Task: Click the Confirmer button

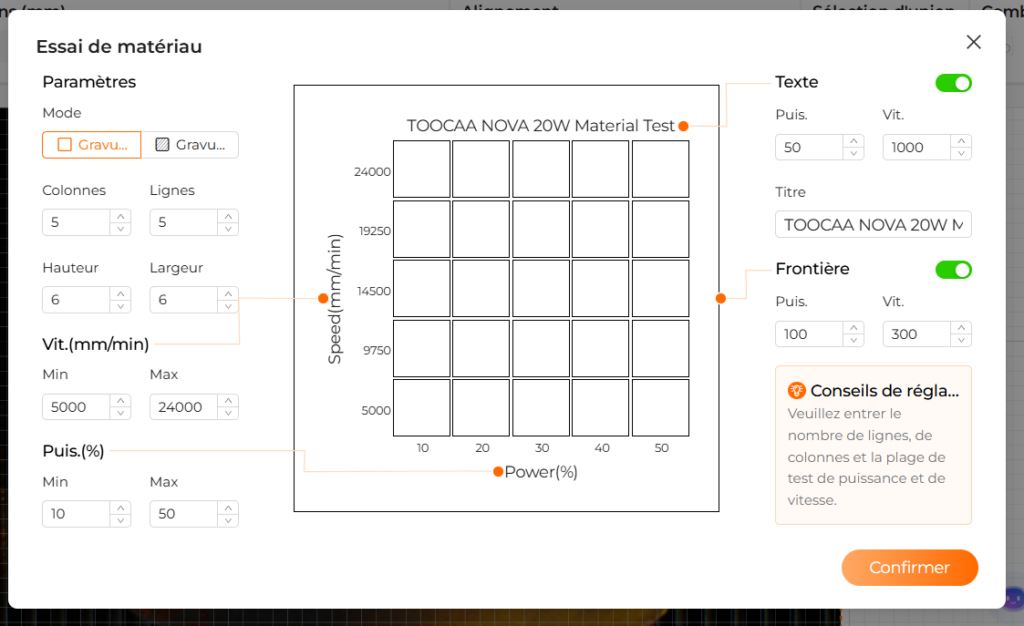Action: point(909,567)
